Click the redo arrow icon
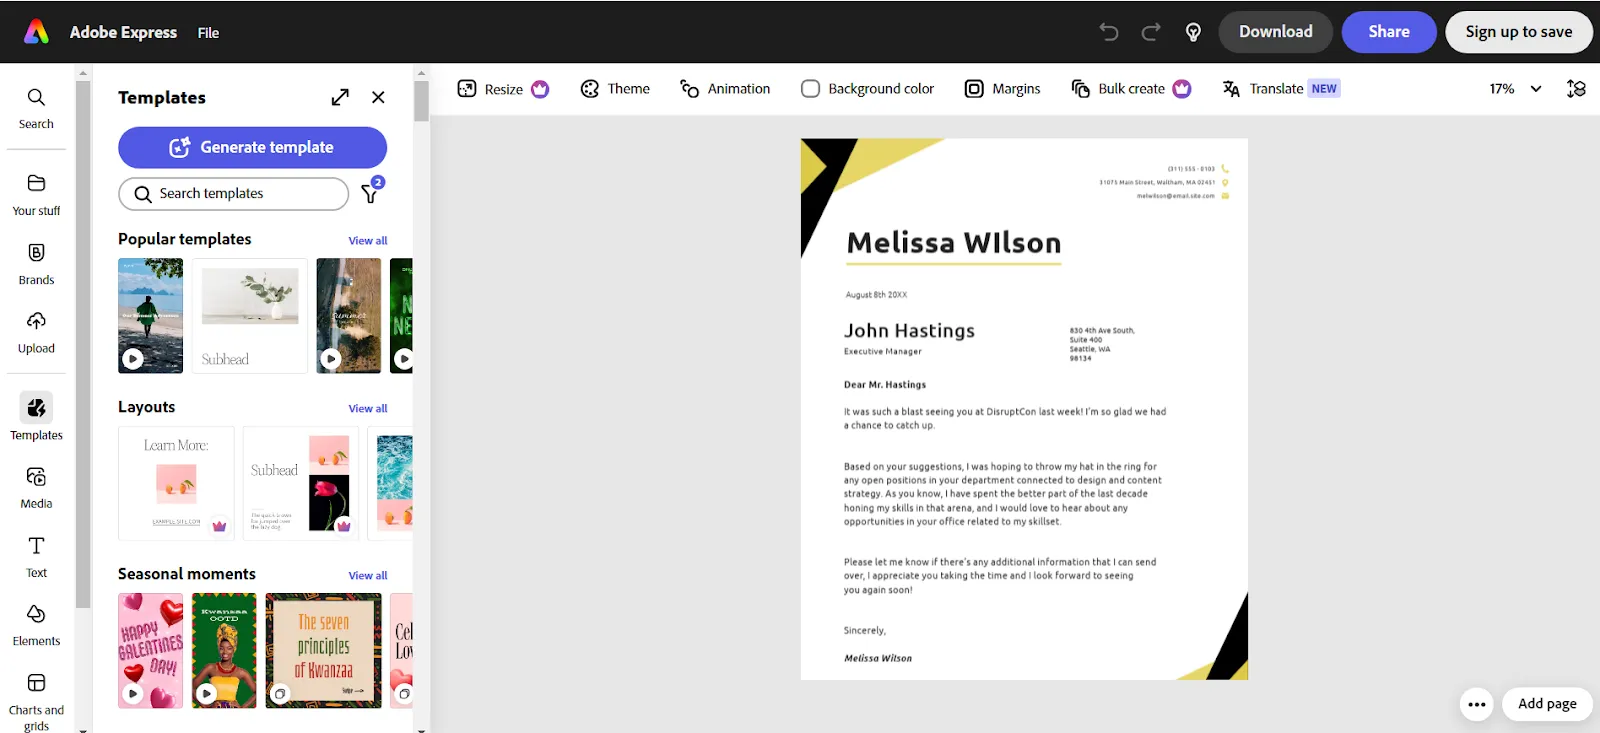This screenshot has height=733, width=1600. (1151, 32)
